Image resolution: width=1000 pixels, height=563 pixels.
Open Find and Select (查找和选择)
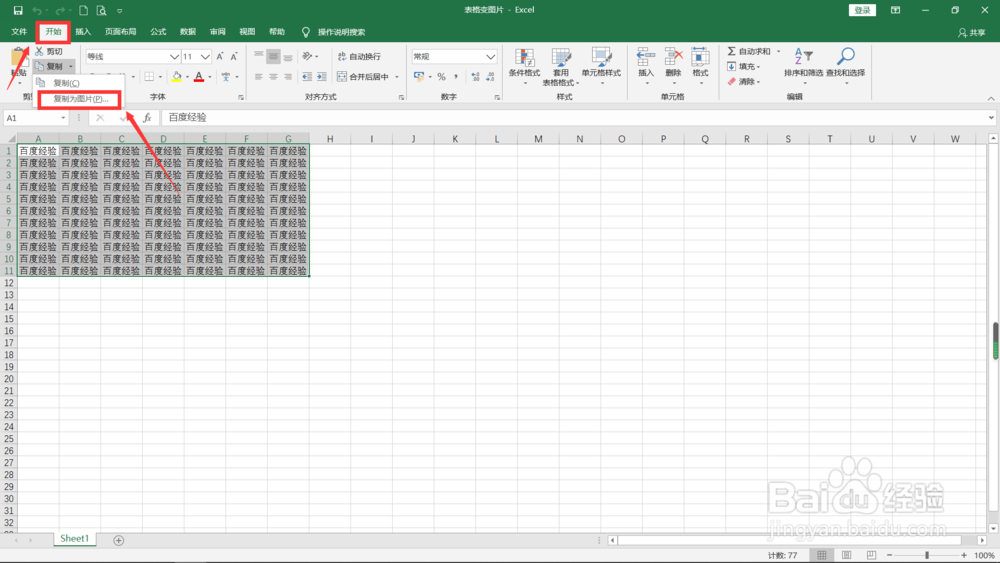pos(845,66)
